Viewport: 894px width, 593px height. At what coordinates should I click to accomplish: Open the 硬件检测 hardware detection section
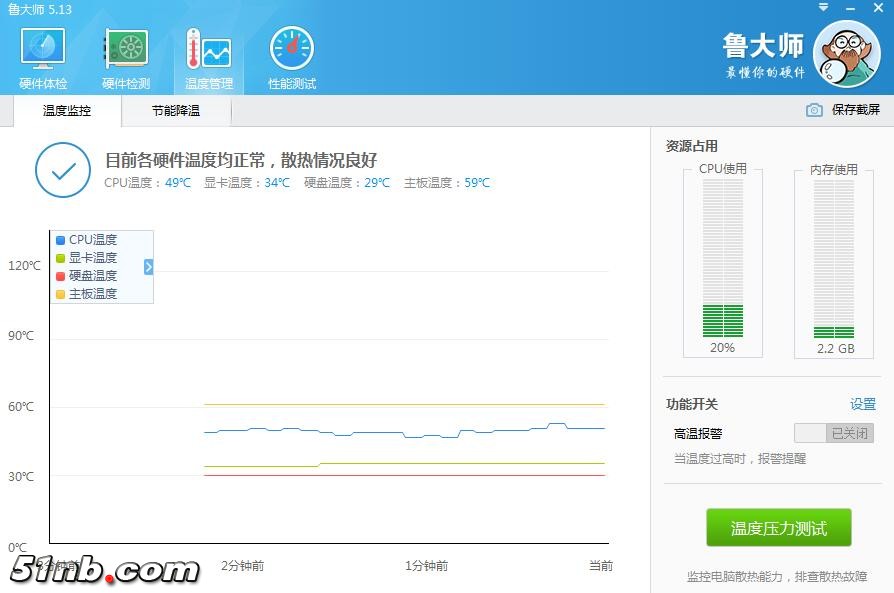tap(126, 58)
